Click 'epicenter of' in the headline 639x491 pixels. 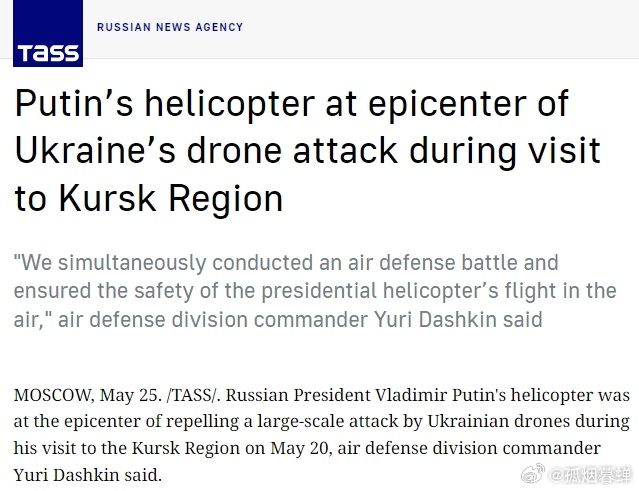(468, 104)
